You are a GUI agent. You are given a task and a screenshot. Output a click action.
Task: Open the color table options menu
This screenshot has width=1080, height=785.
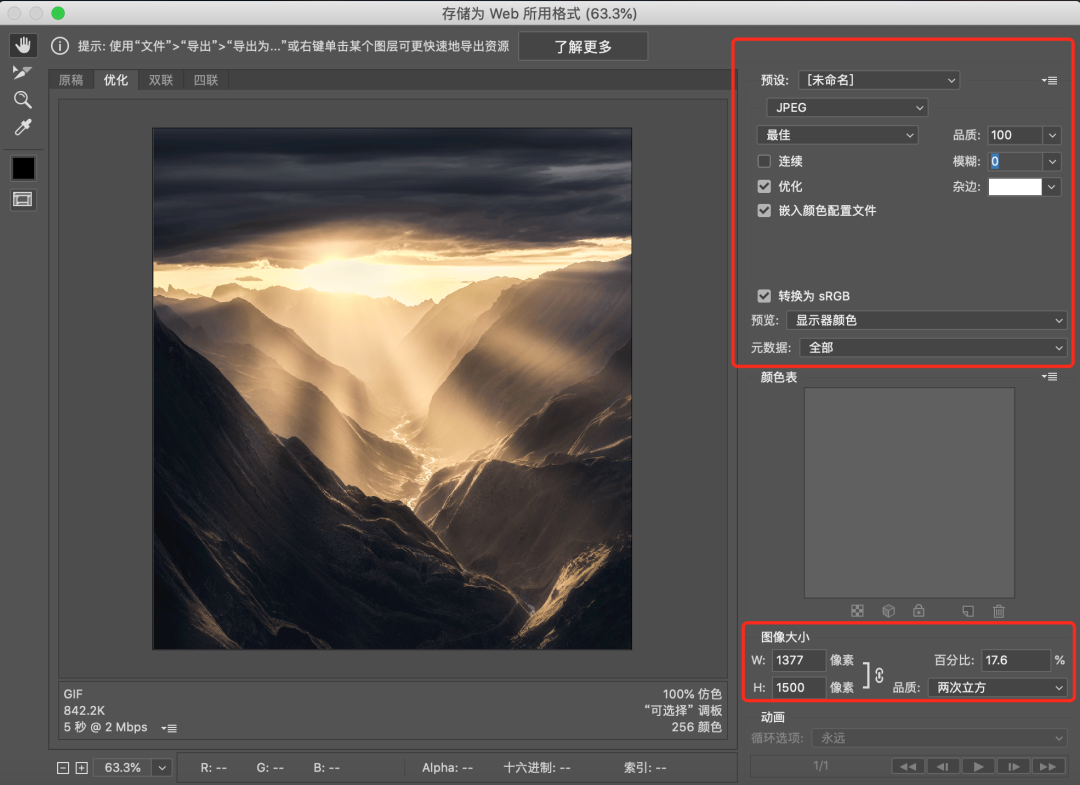(1049, 377)
